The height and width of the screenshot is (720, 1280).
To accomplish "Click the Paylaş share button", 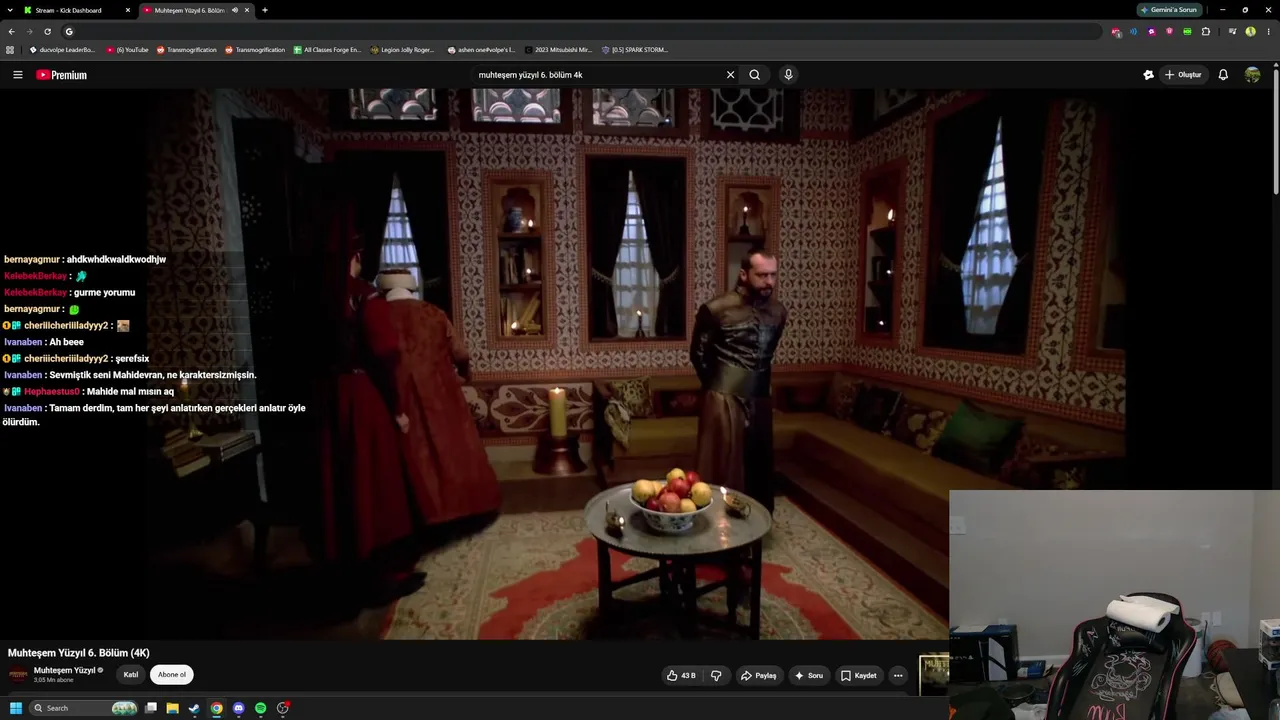I will point(759,676).
